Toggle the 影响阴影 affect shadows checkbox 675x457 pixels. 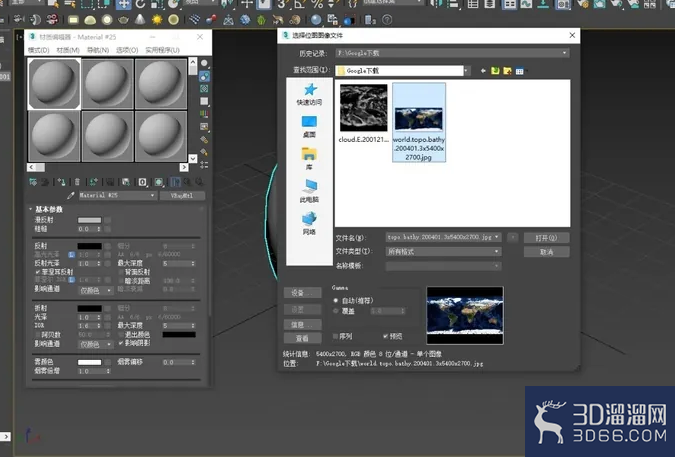[x=121, y=343]
